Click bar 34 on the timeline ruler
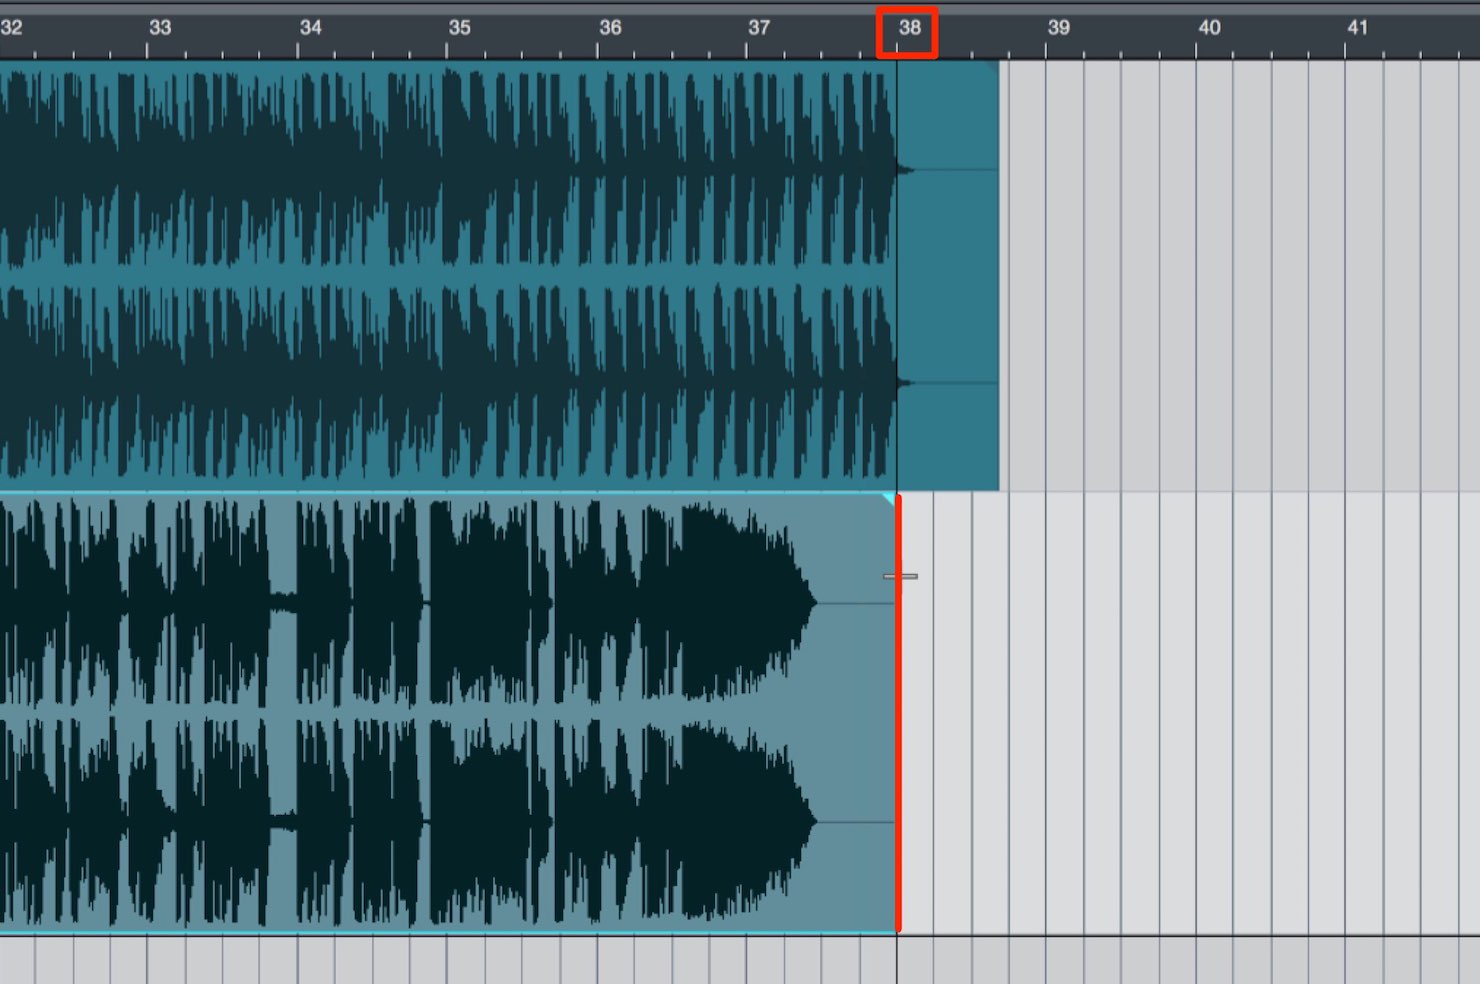 point(310,28)
